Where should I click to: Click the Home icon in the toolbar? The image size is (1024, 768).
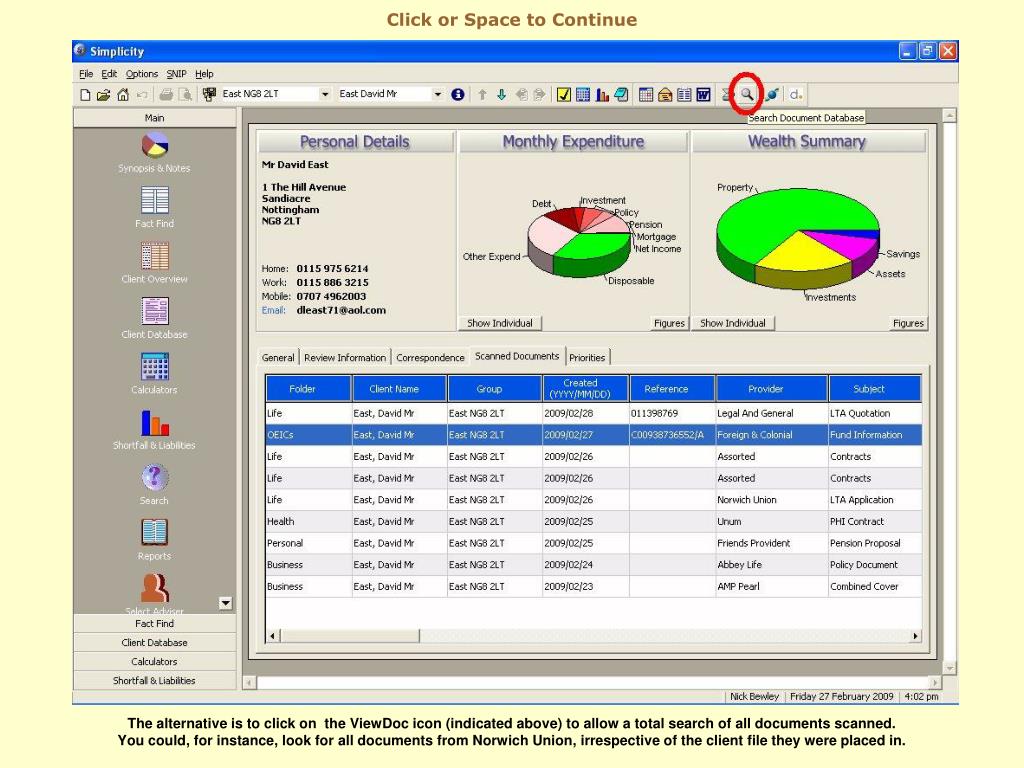(123, 95)
